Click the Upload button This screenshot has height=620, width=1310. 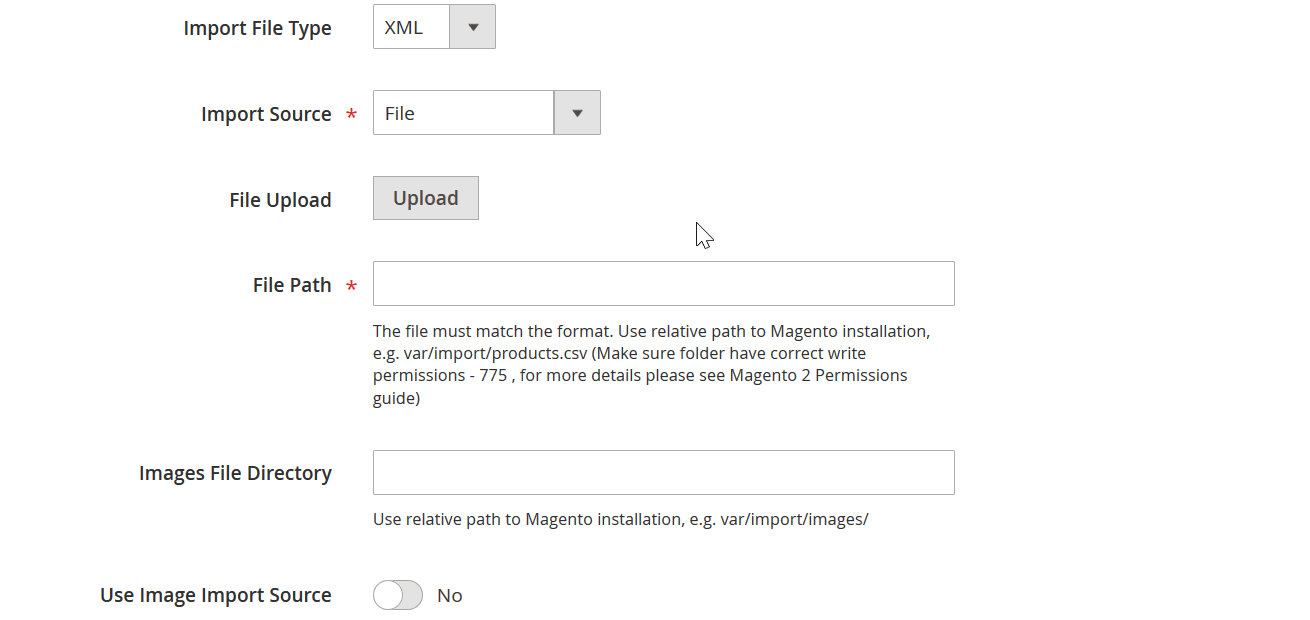click(426, 198)
